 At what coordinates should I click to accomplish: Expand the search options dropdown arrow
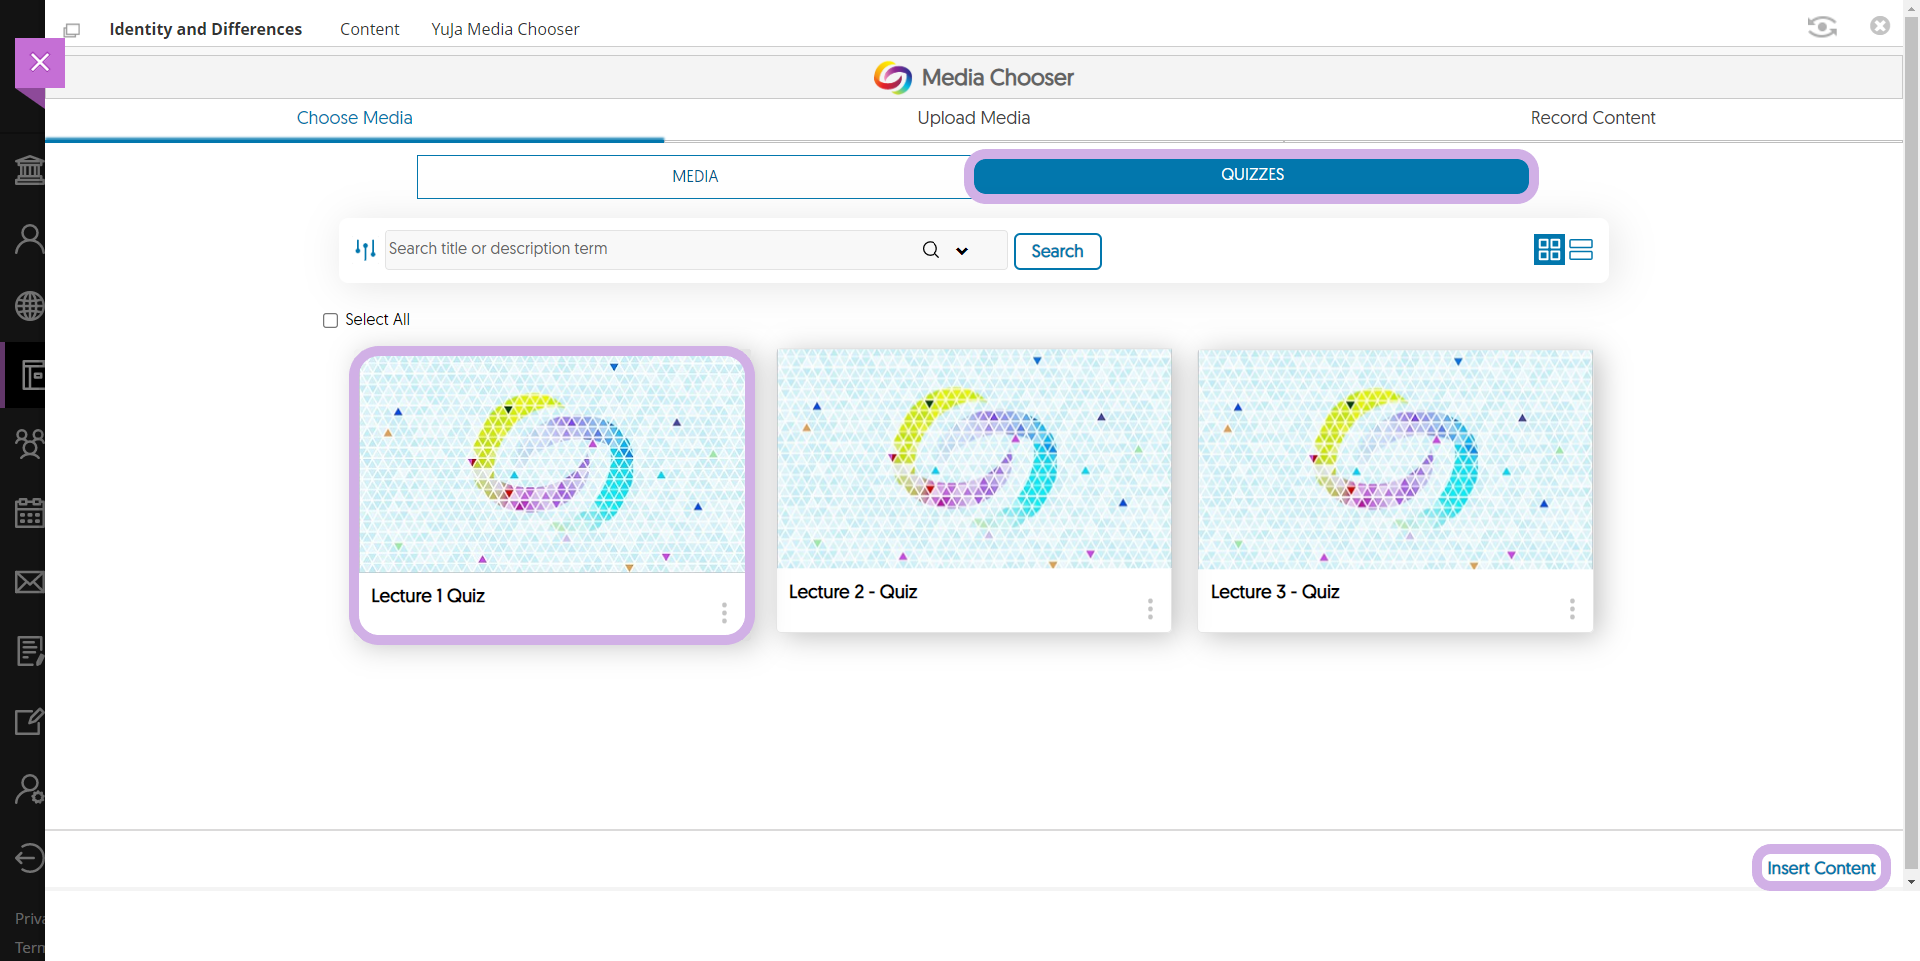point(962,251)
